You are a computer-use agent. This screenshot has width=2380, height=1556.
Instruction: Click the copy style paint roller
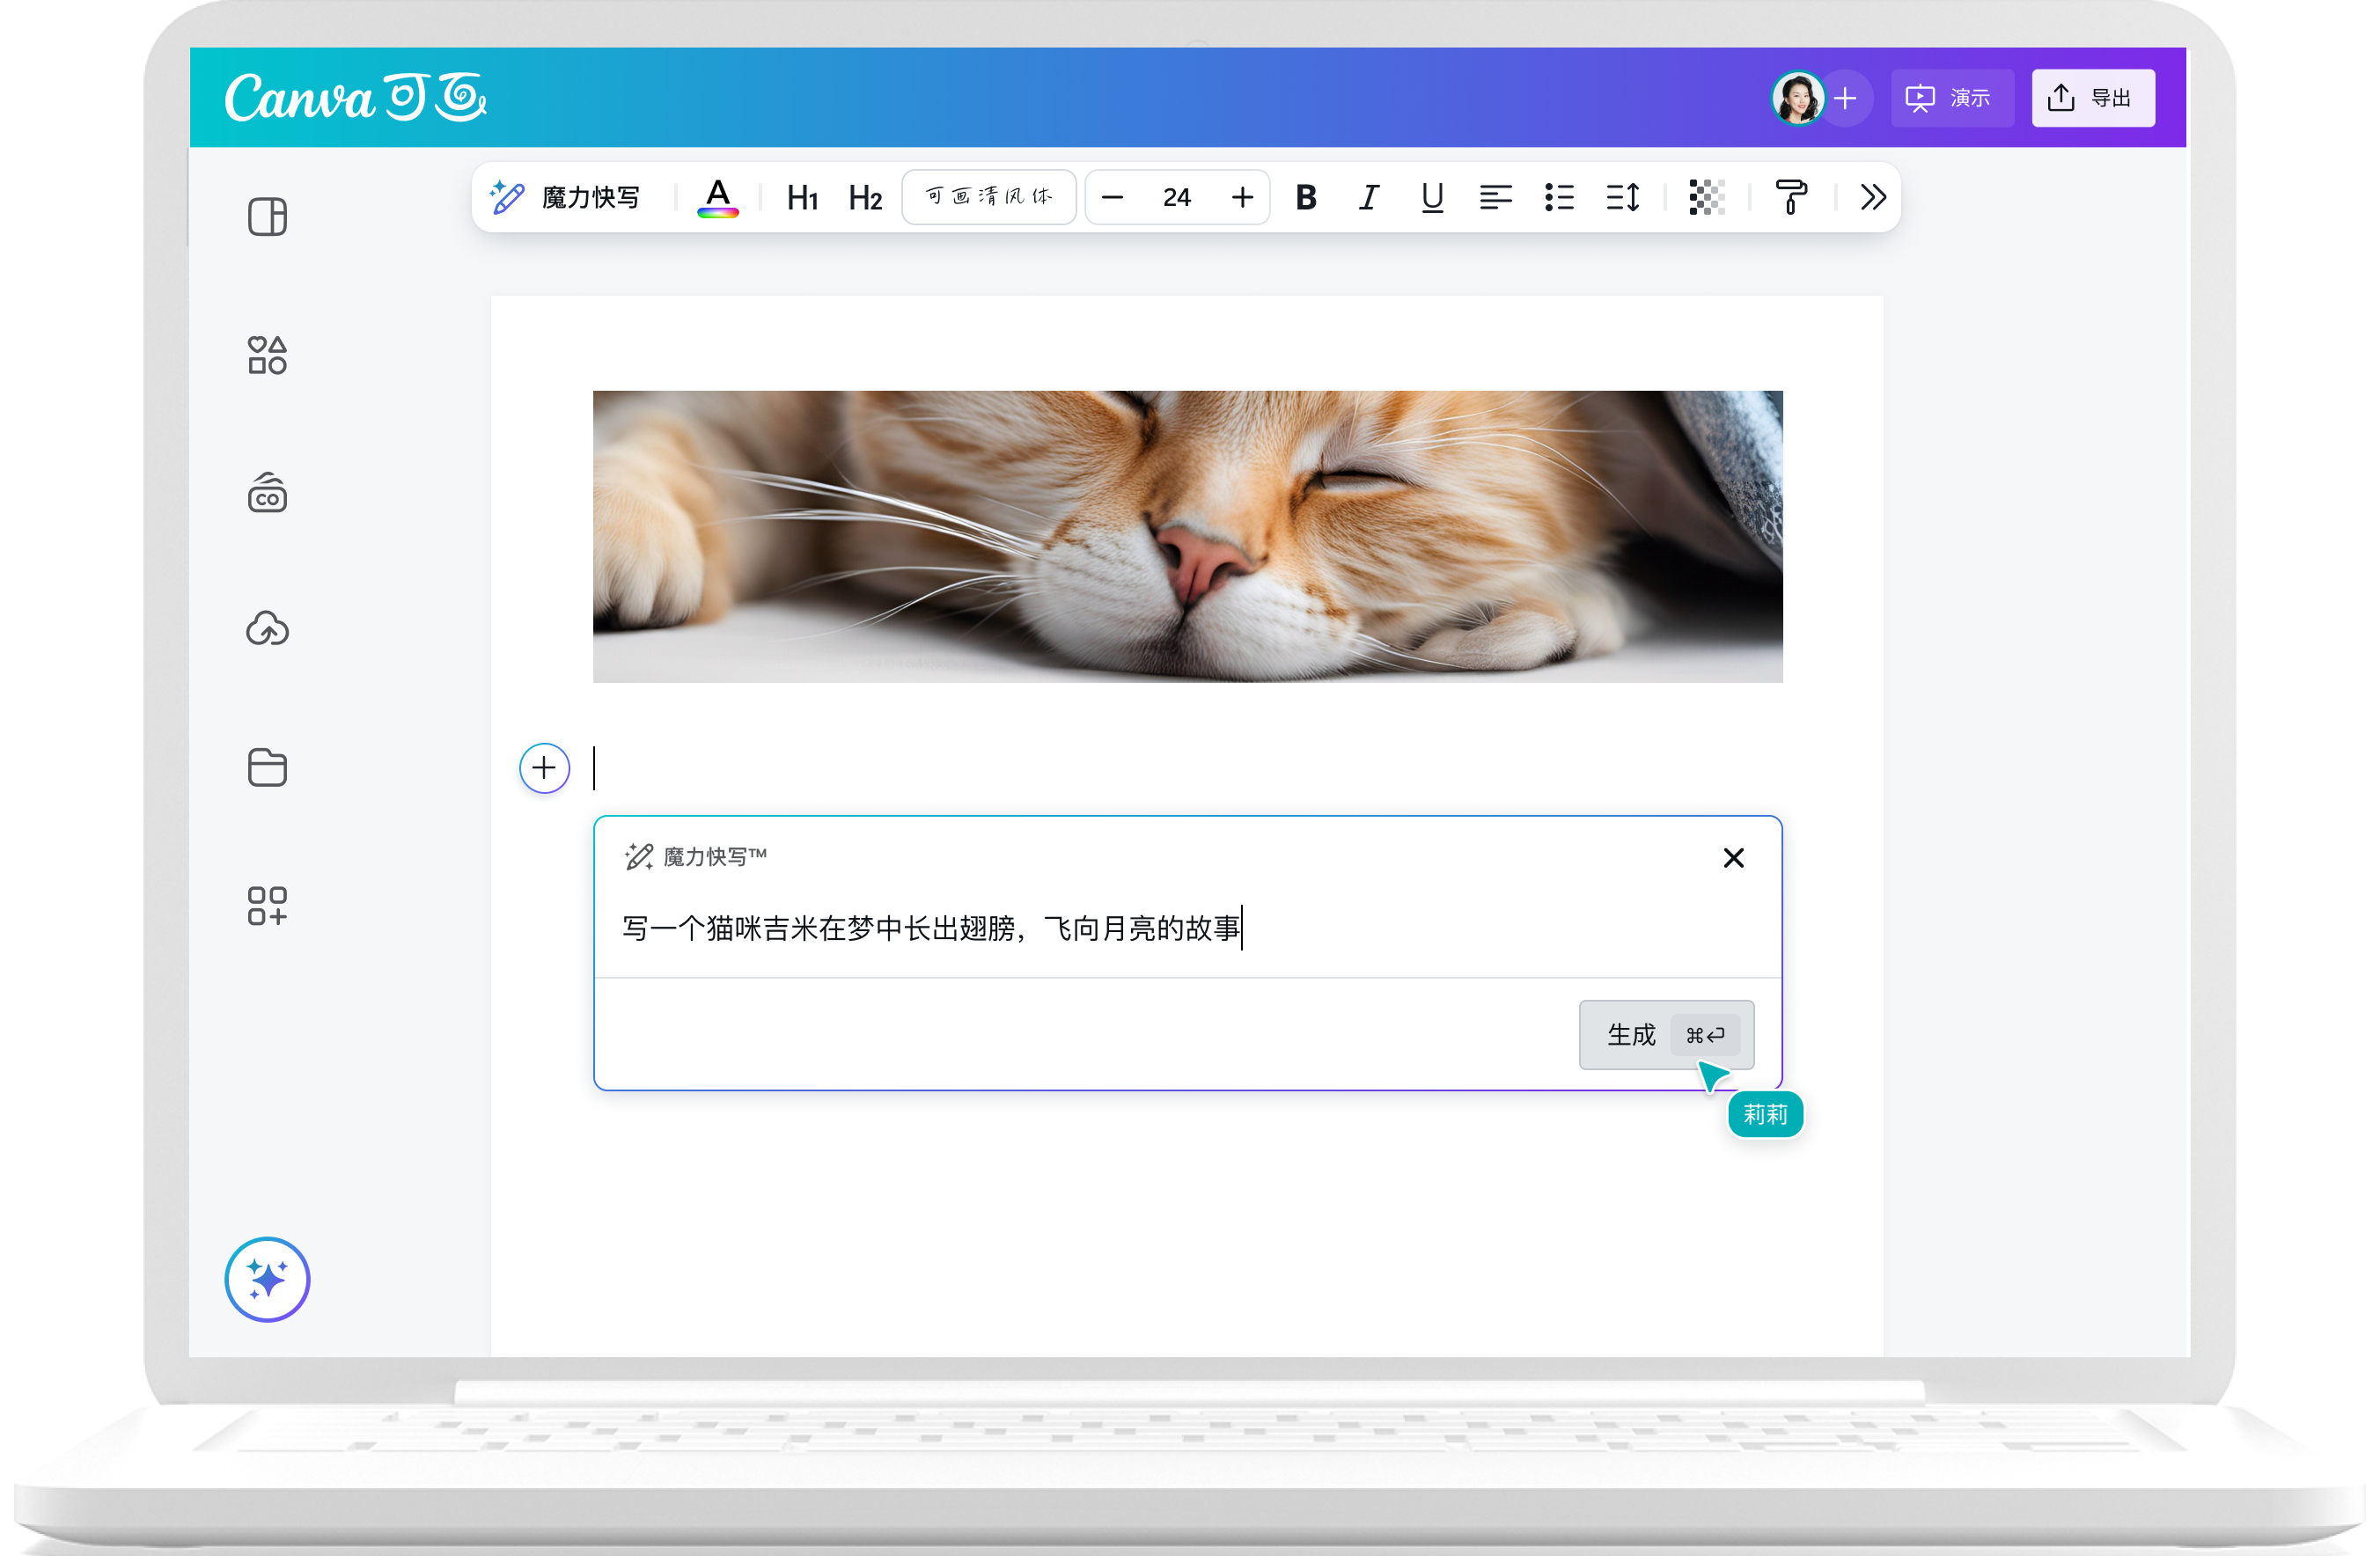tap(1790, 197)
